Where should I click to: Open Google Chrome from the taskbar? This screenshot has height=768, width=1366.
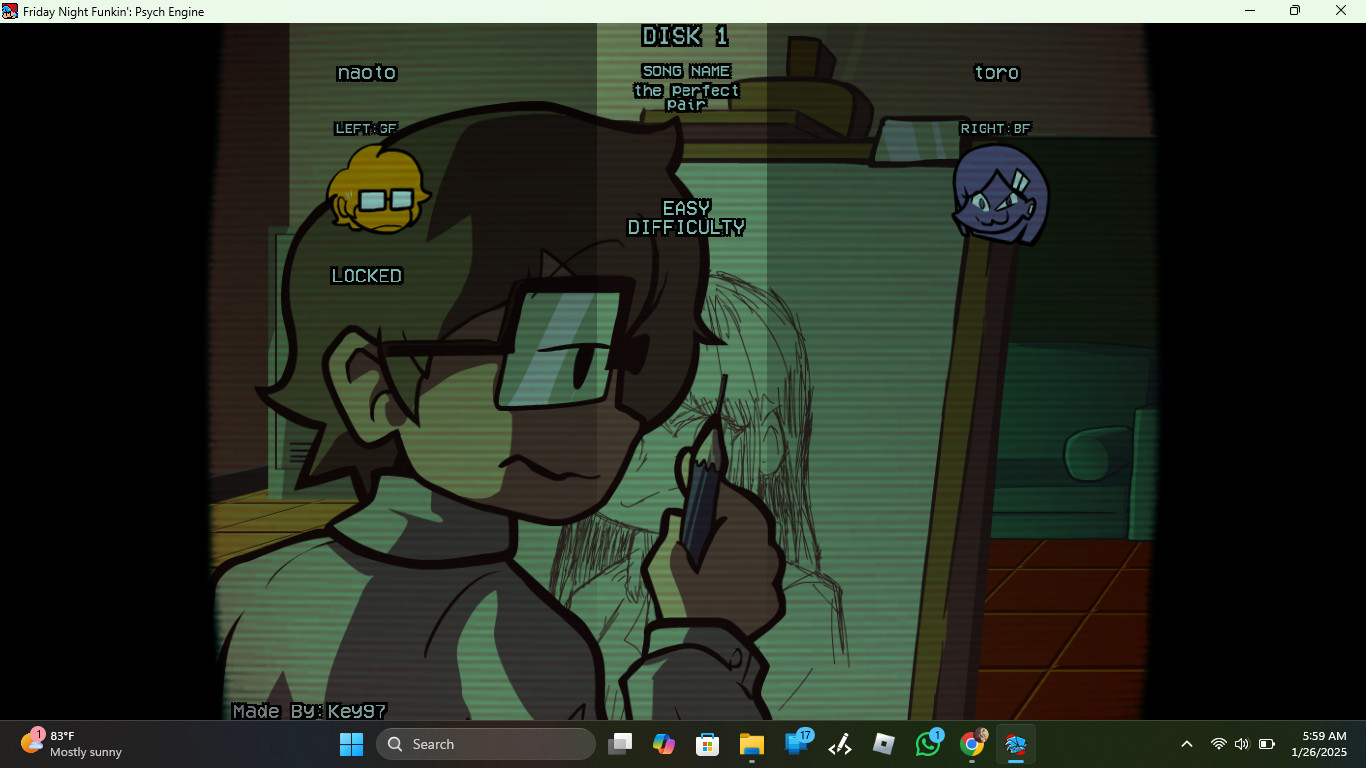[972, 744]
